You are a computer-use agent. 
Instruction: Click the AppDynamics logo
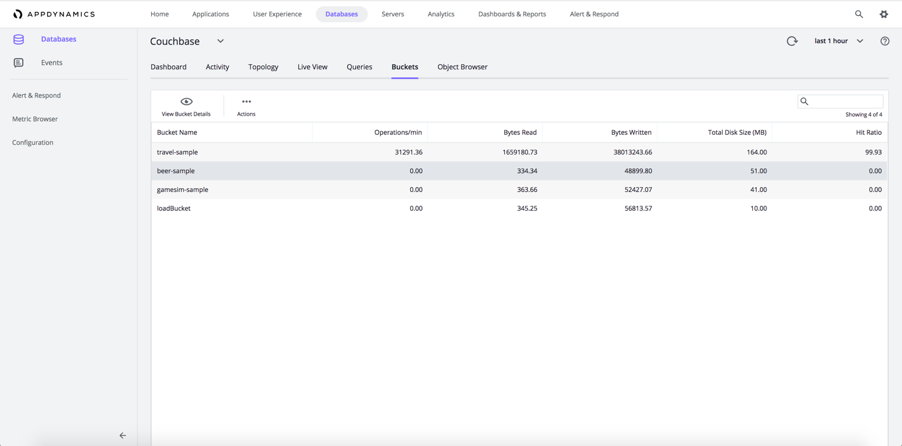point(53,14)
